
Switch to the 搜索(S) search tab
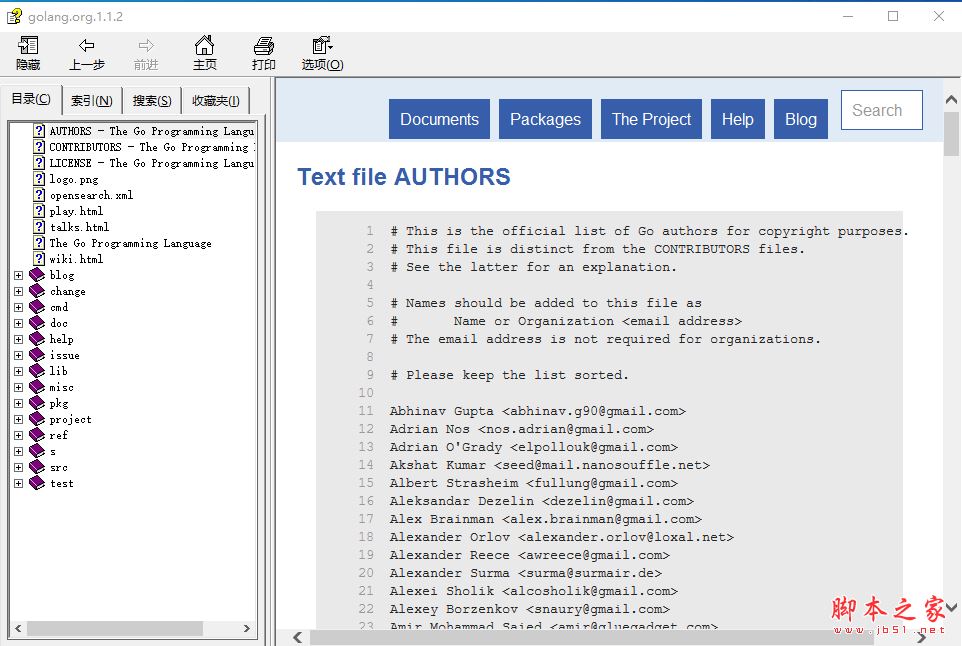pos(152,101)
